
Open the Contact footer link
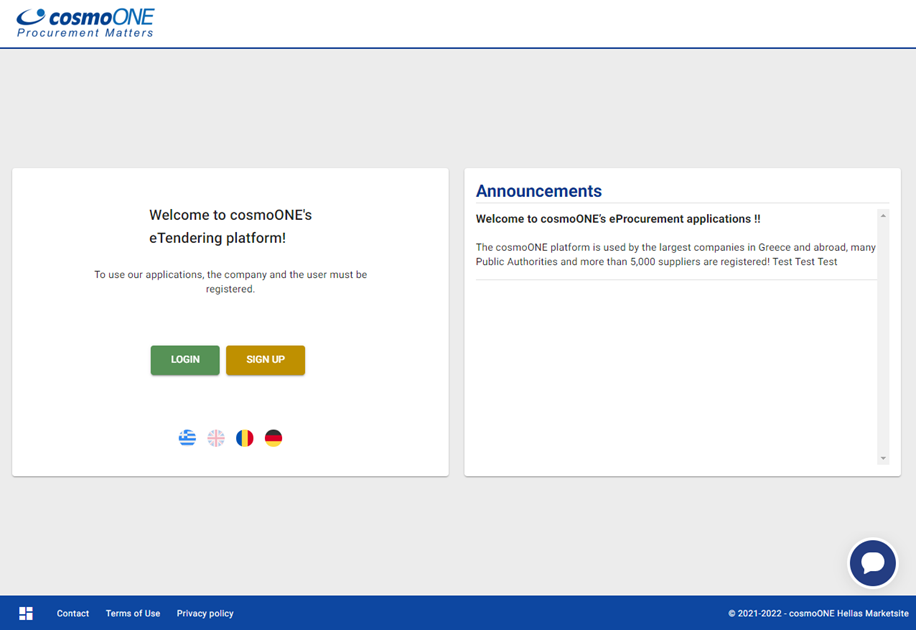pos(72,613)
